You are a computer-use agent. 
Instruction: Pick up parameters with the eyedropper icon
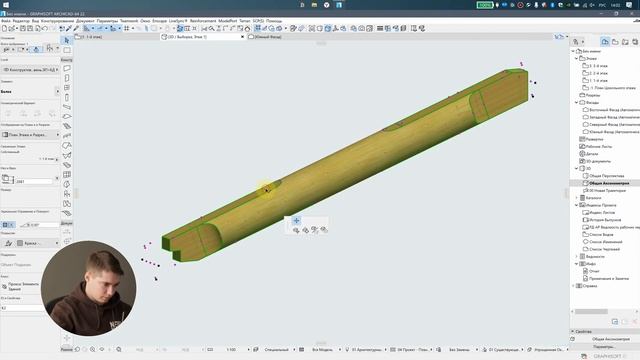point(69,28)
